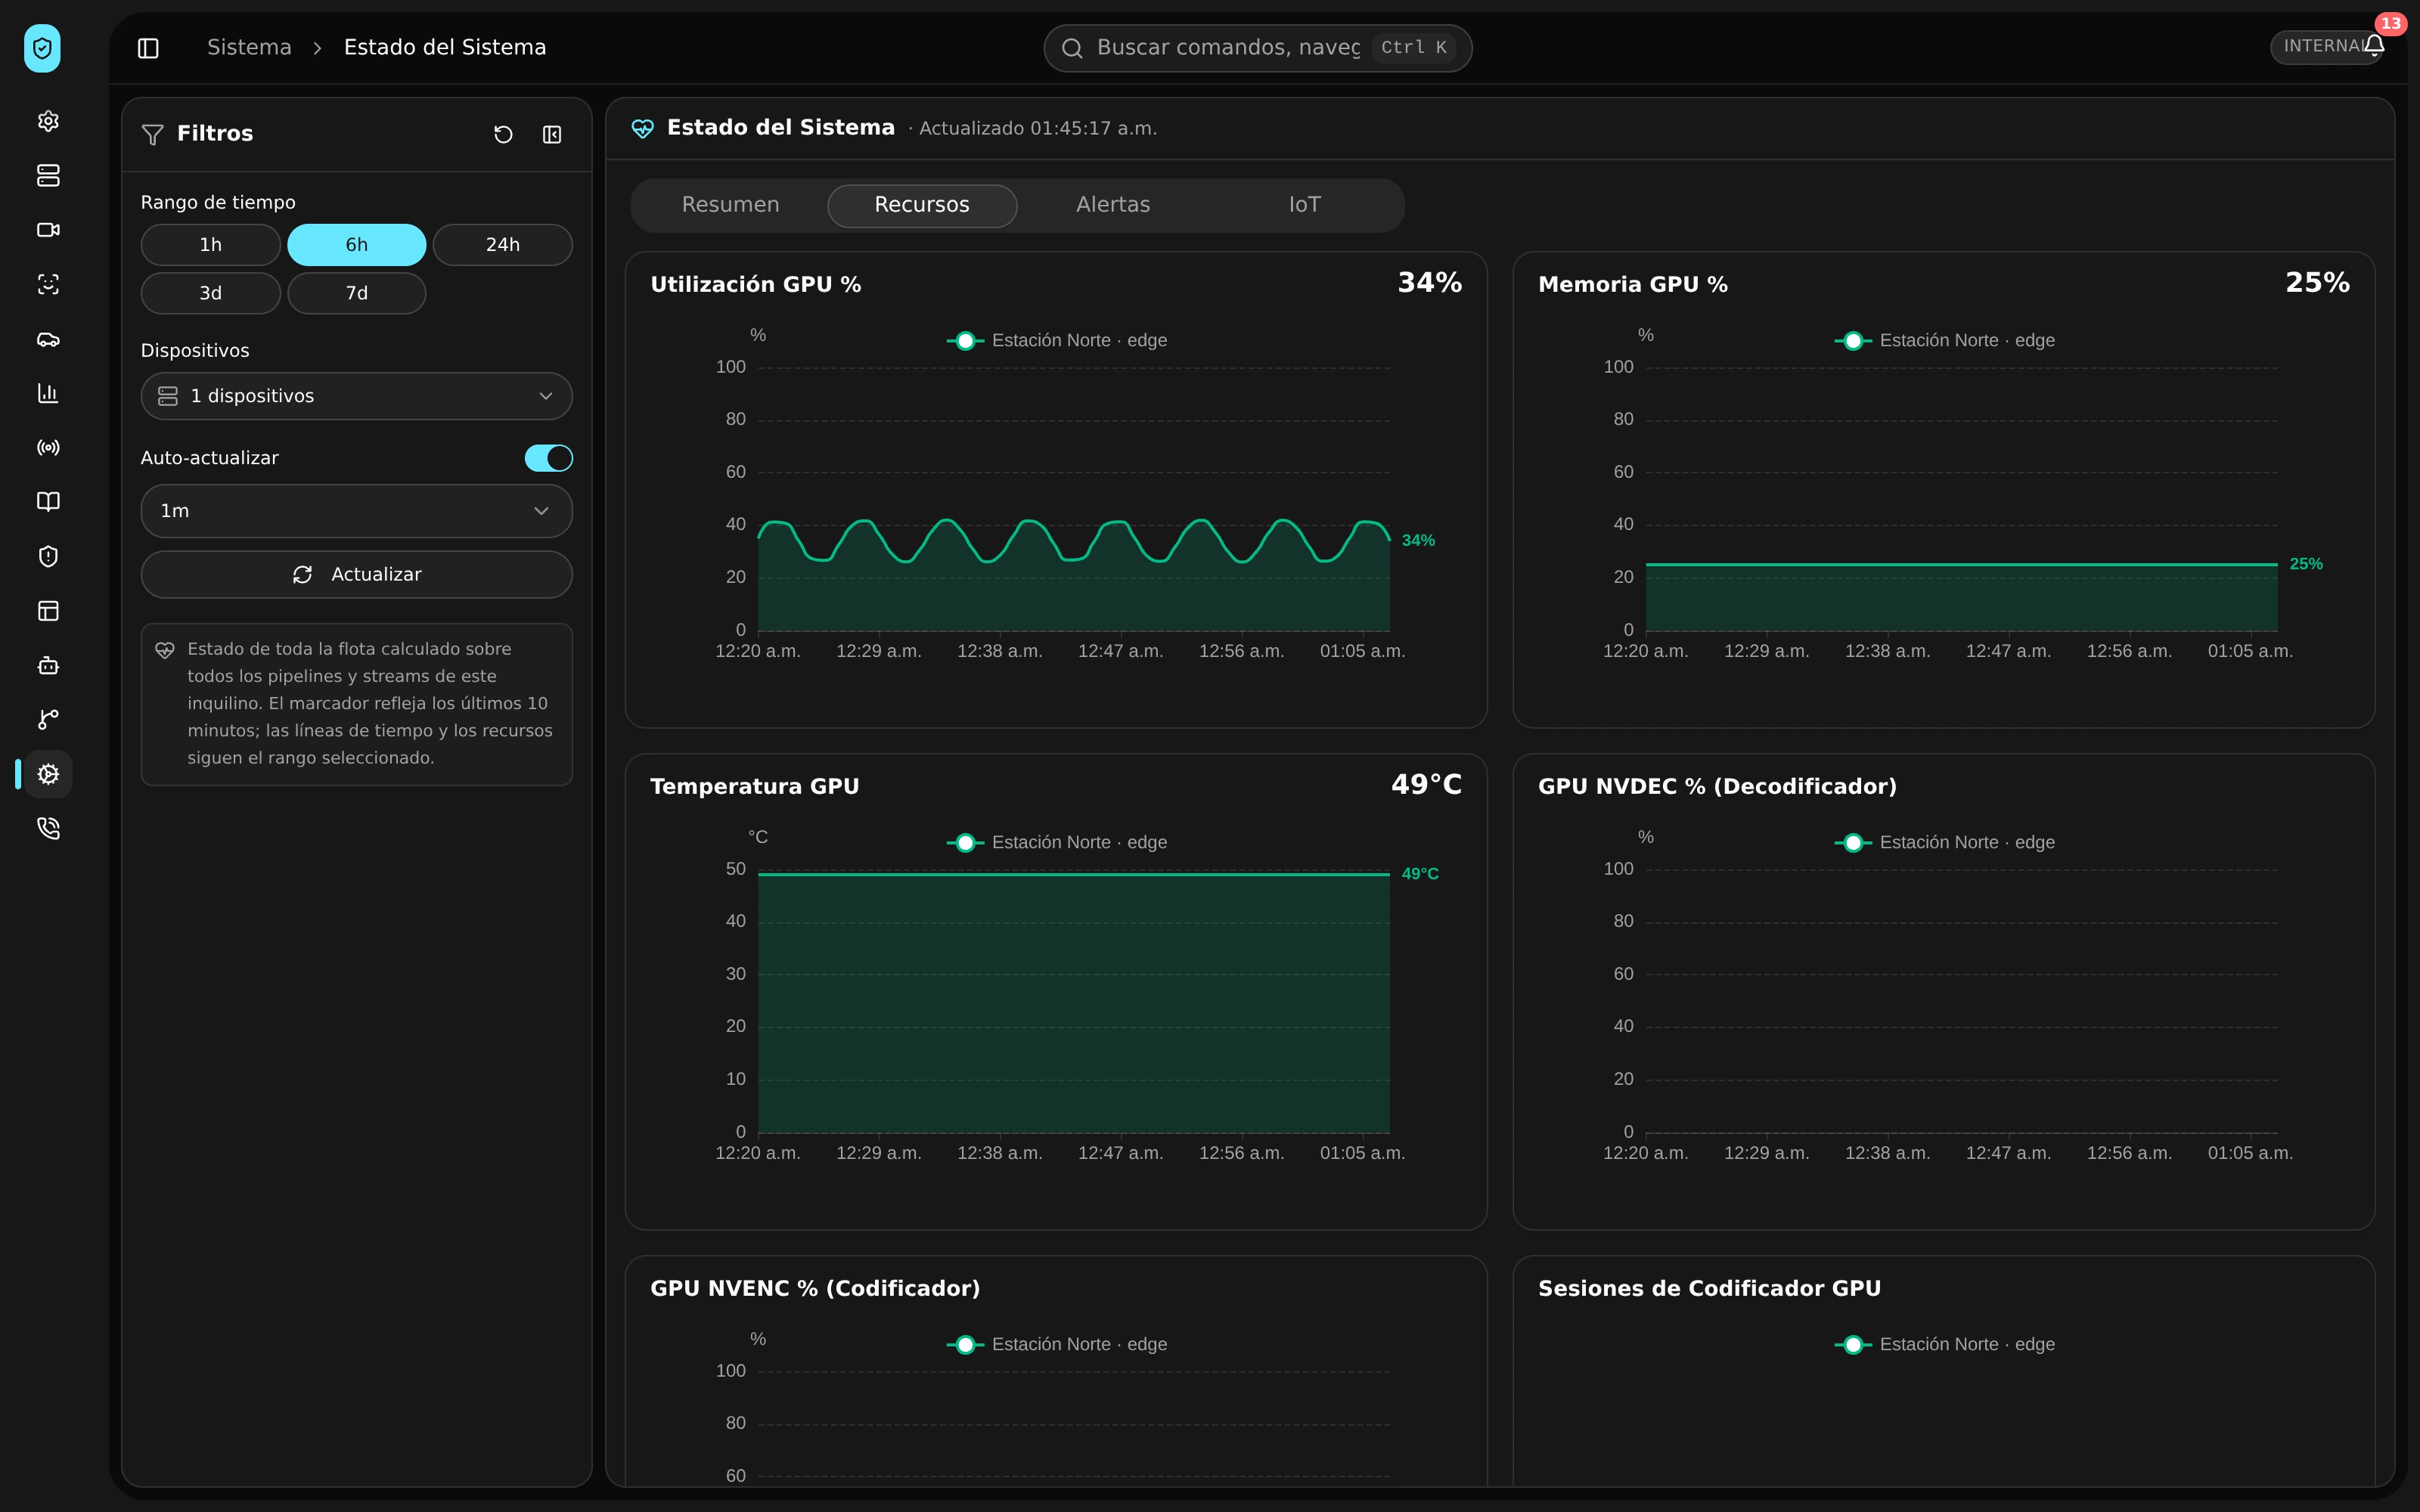Turn off the Auto-actualizar switch
2420x1512 pixels.
pos(548,458)
